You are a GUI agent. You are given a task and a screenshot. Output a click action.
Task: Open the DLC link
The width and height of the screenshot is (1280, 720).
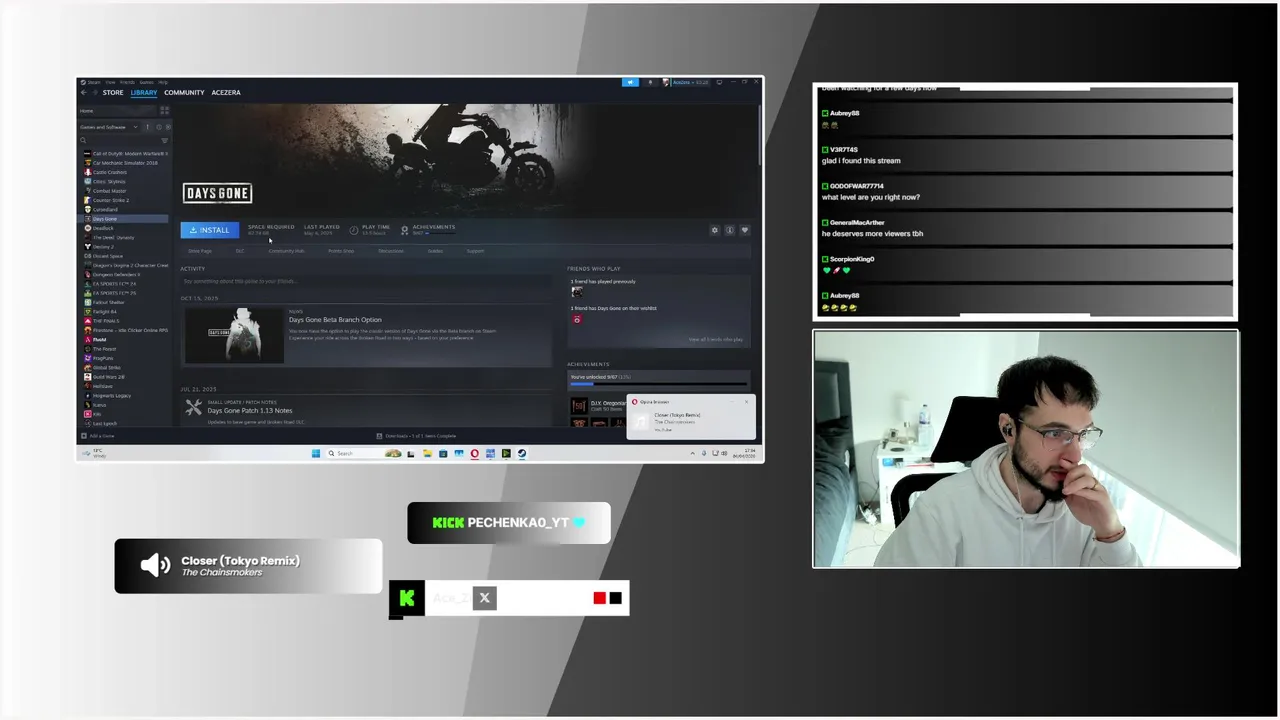[x=240, y=251]
